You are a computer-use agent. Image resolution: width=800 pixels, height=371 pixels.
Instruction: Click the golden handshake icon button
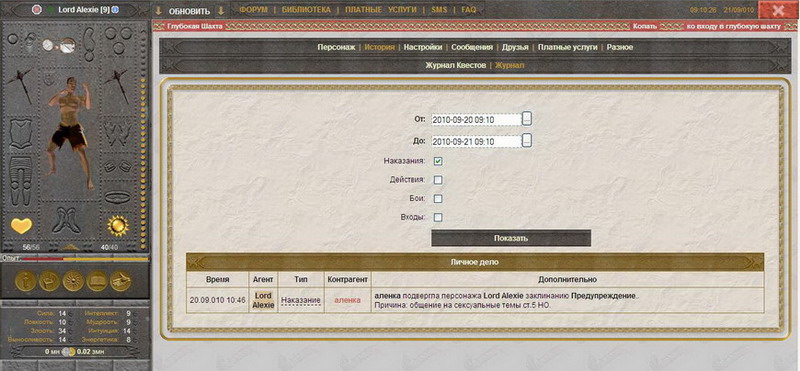121,280
